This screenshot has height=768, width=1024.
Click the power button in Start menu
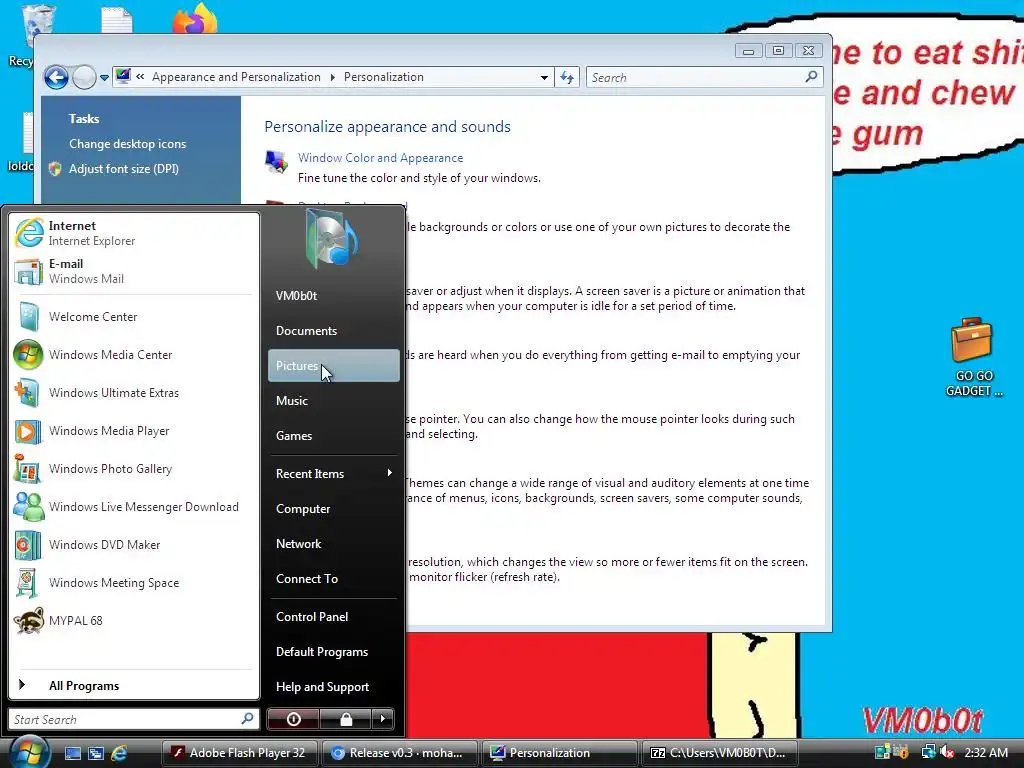click(293, 719)
